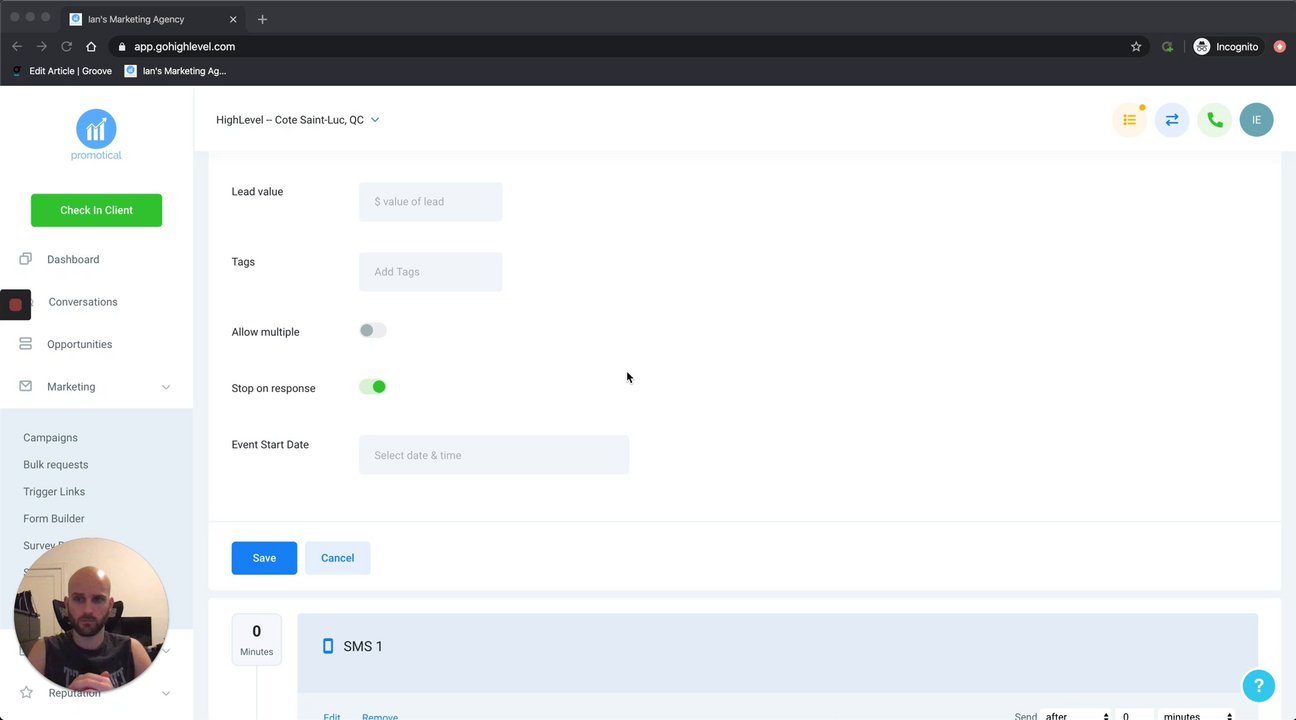Click the Check In Client button
Screen dimensions: 1296x720
(96, 210)
